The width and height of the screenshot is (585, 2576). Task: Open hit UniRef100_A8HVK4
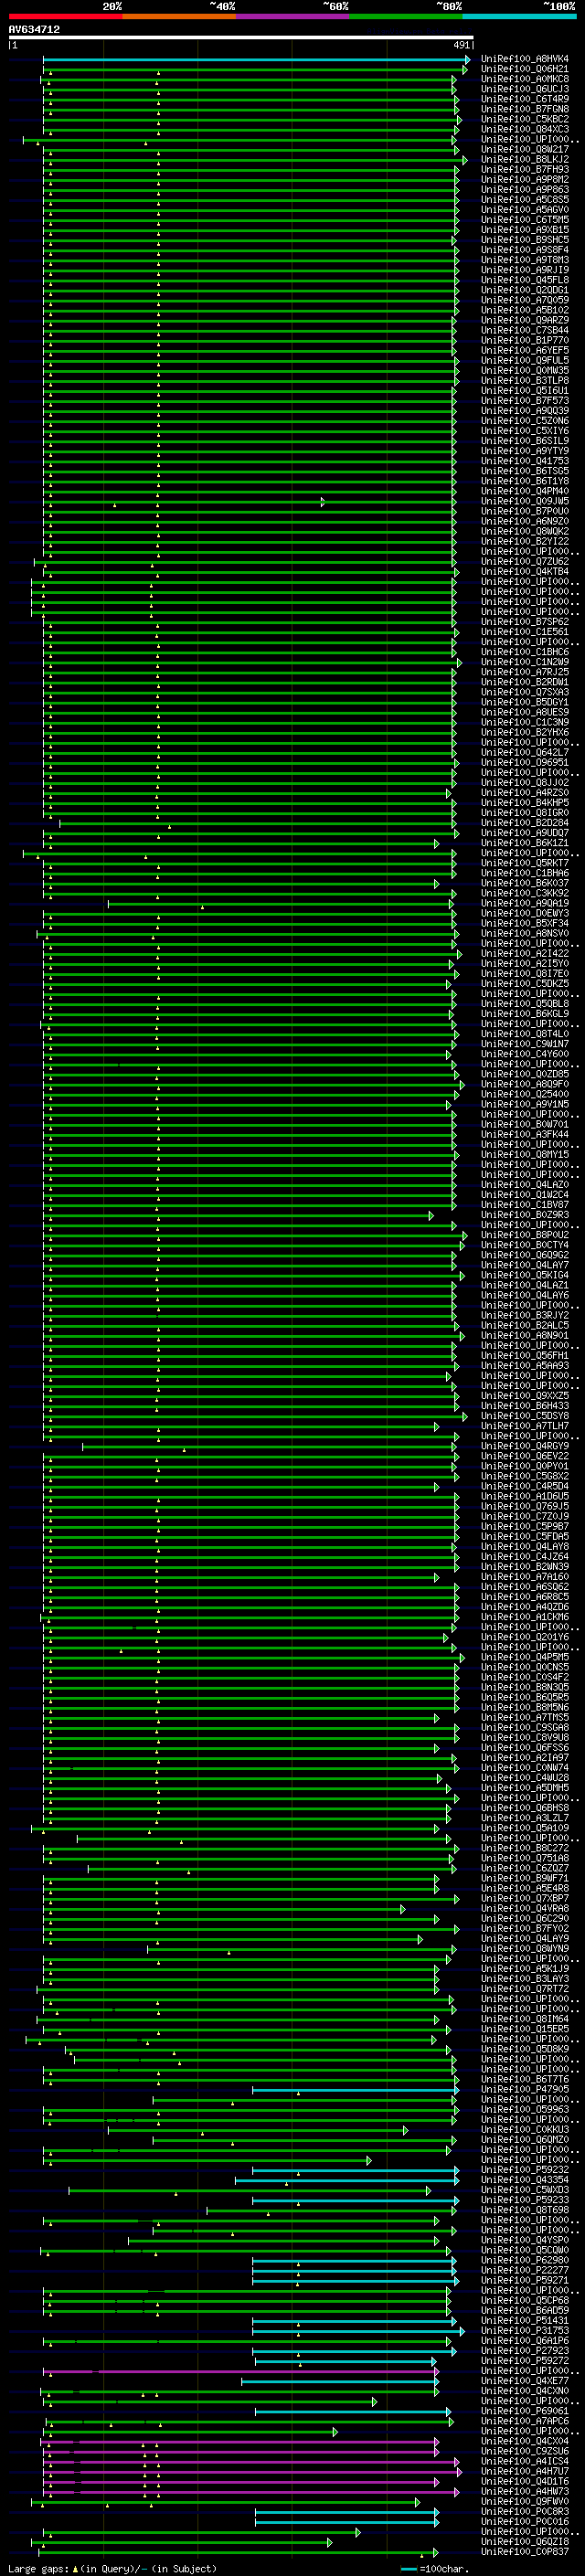click(x=524, y=59)
